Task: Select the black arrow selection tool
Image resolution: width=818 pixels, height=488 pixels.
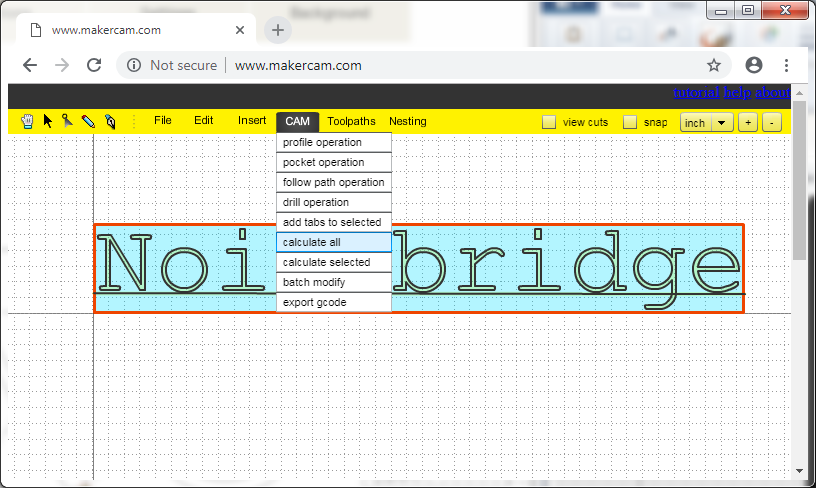Action: click(x=47, y=121)
